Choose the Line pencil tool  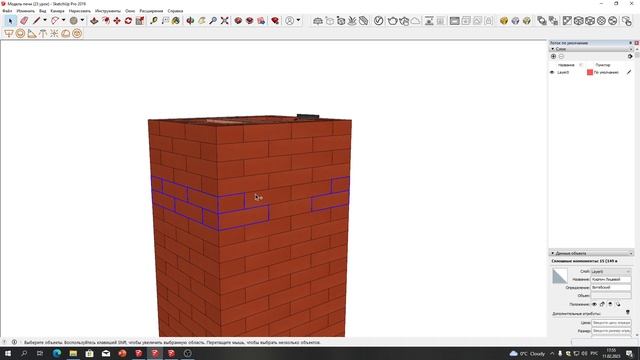tap(37, 20)
